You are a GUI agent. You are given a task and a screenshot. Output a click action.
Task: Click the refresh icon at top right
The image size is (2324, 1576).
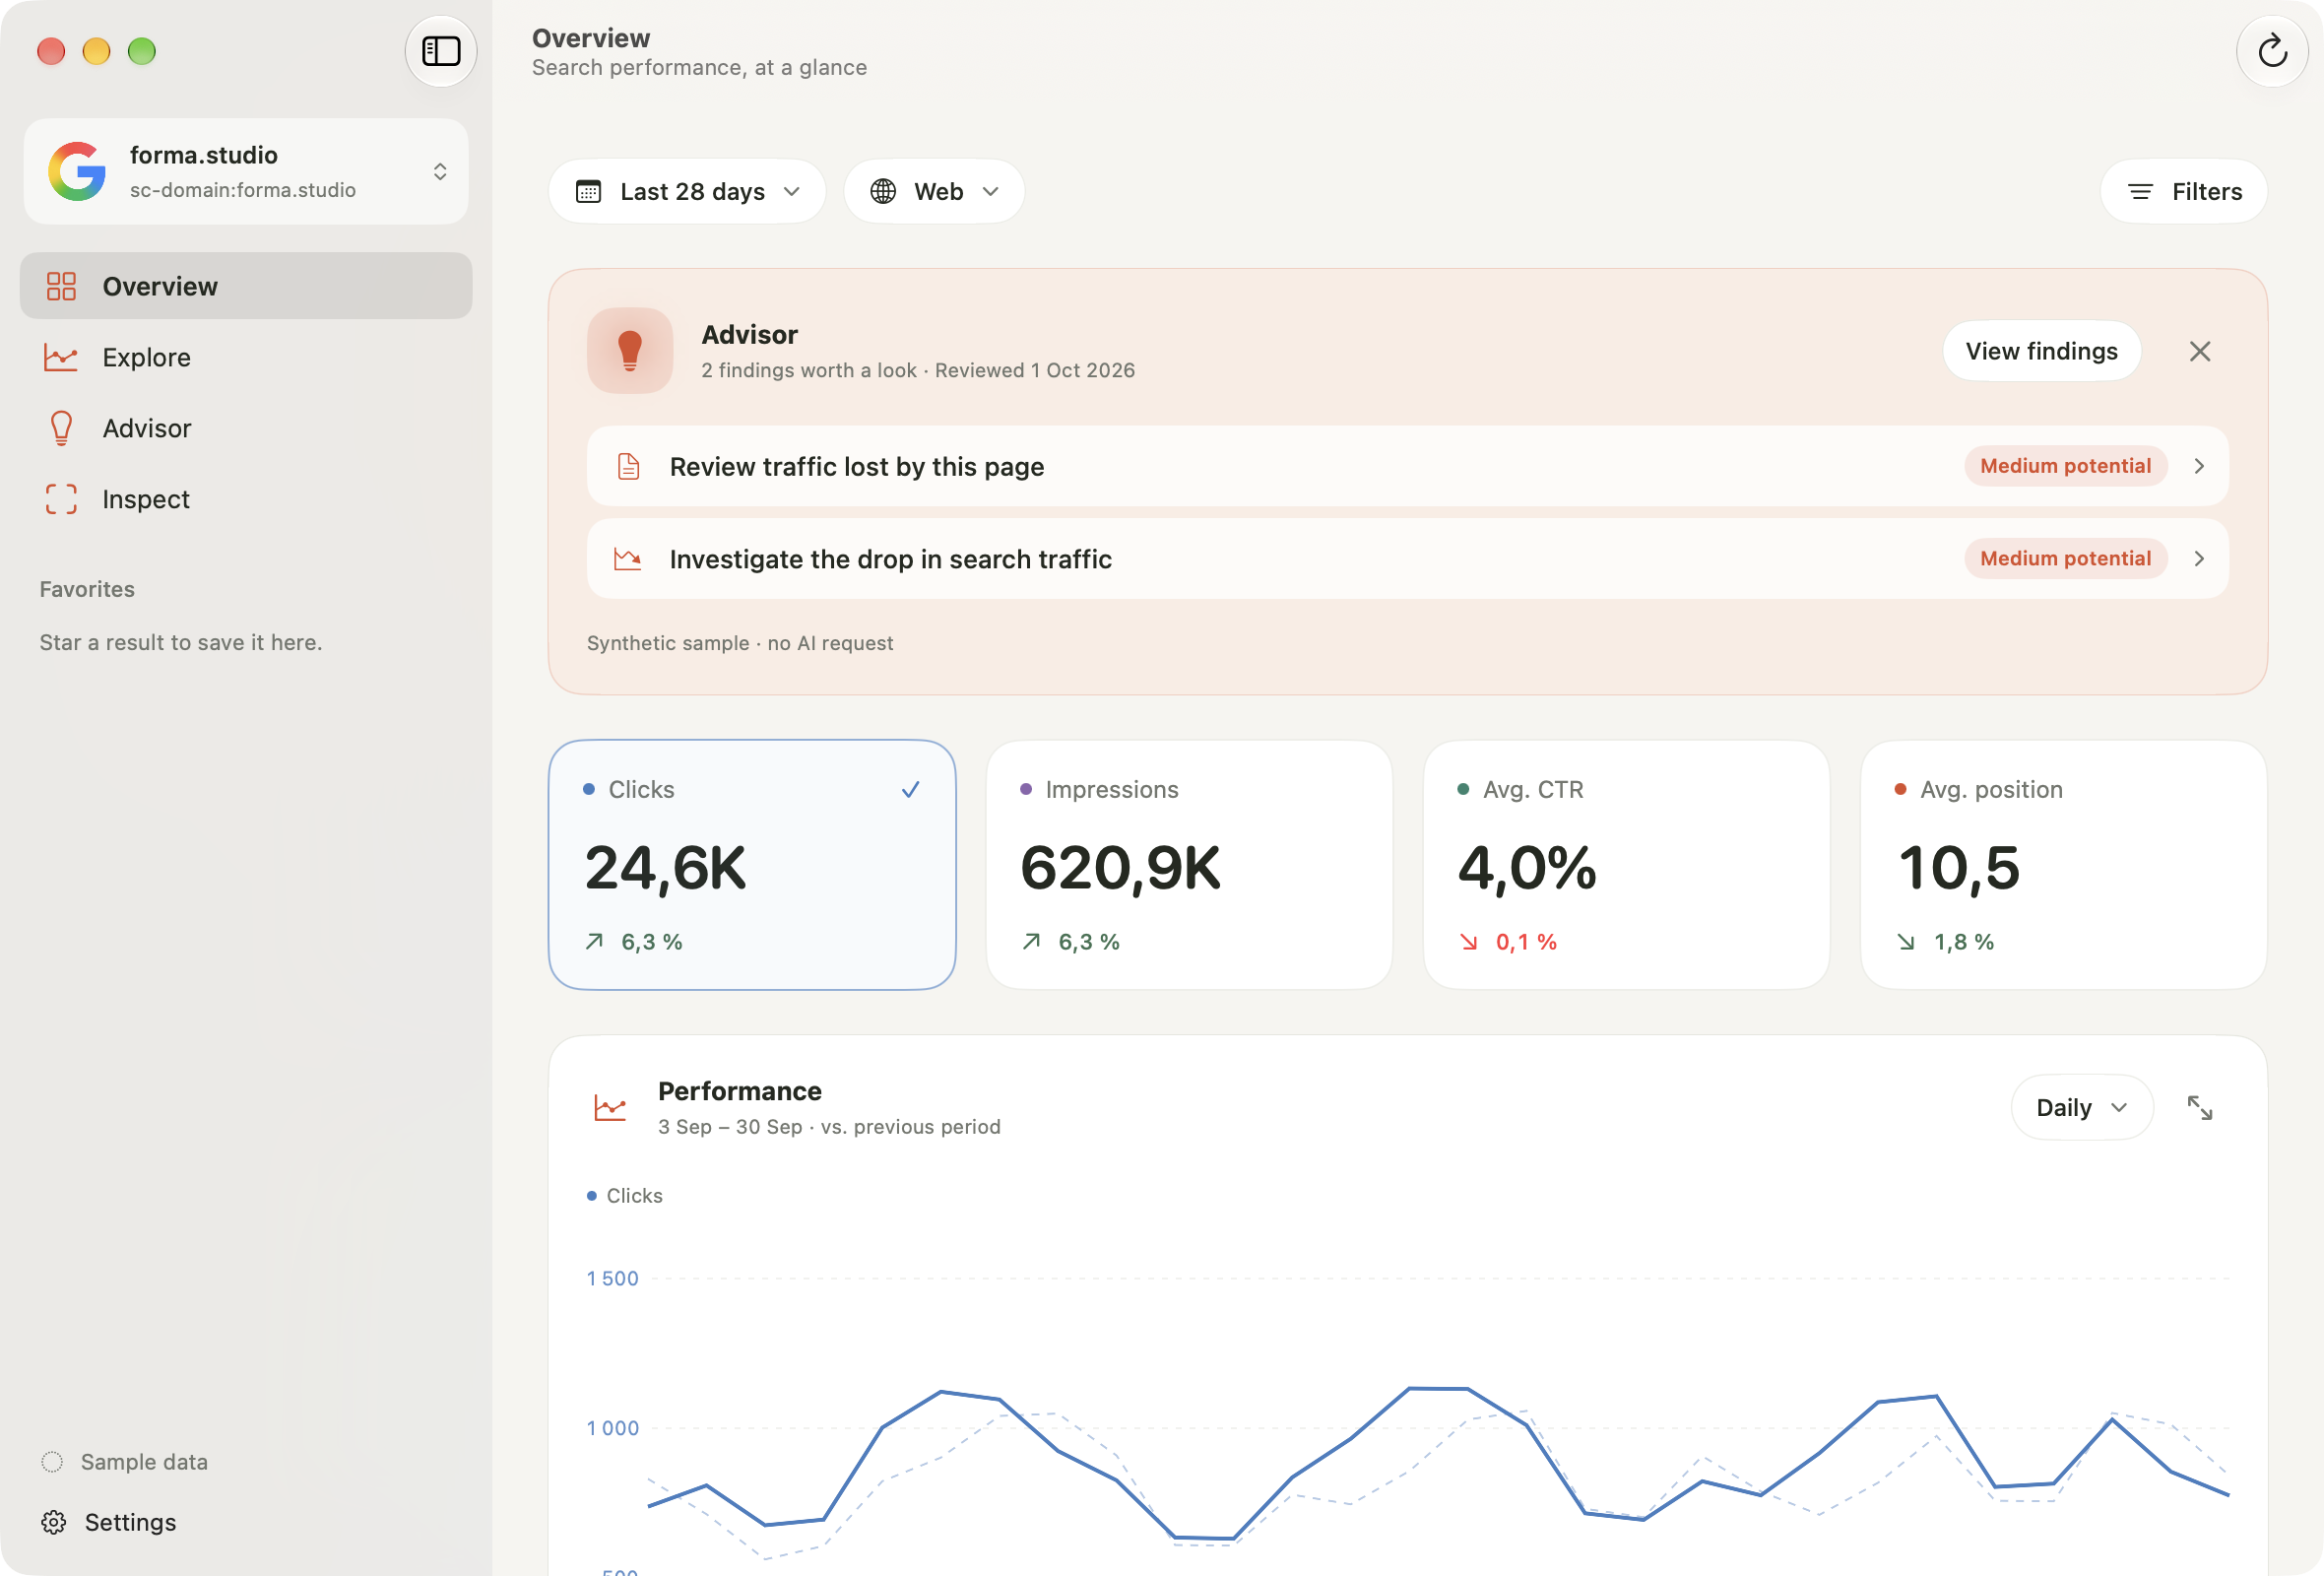(x=2272, y=51)
